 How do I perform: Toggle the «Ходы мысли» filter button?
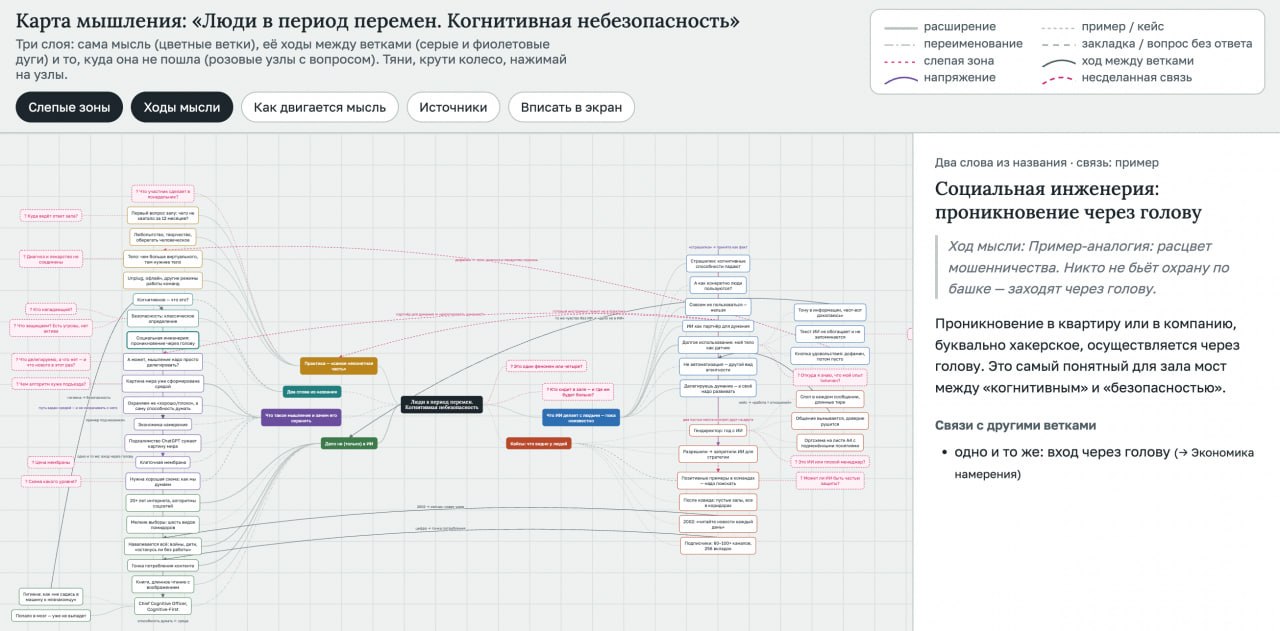182,107
